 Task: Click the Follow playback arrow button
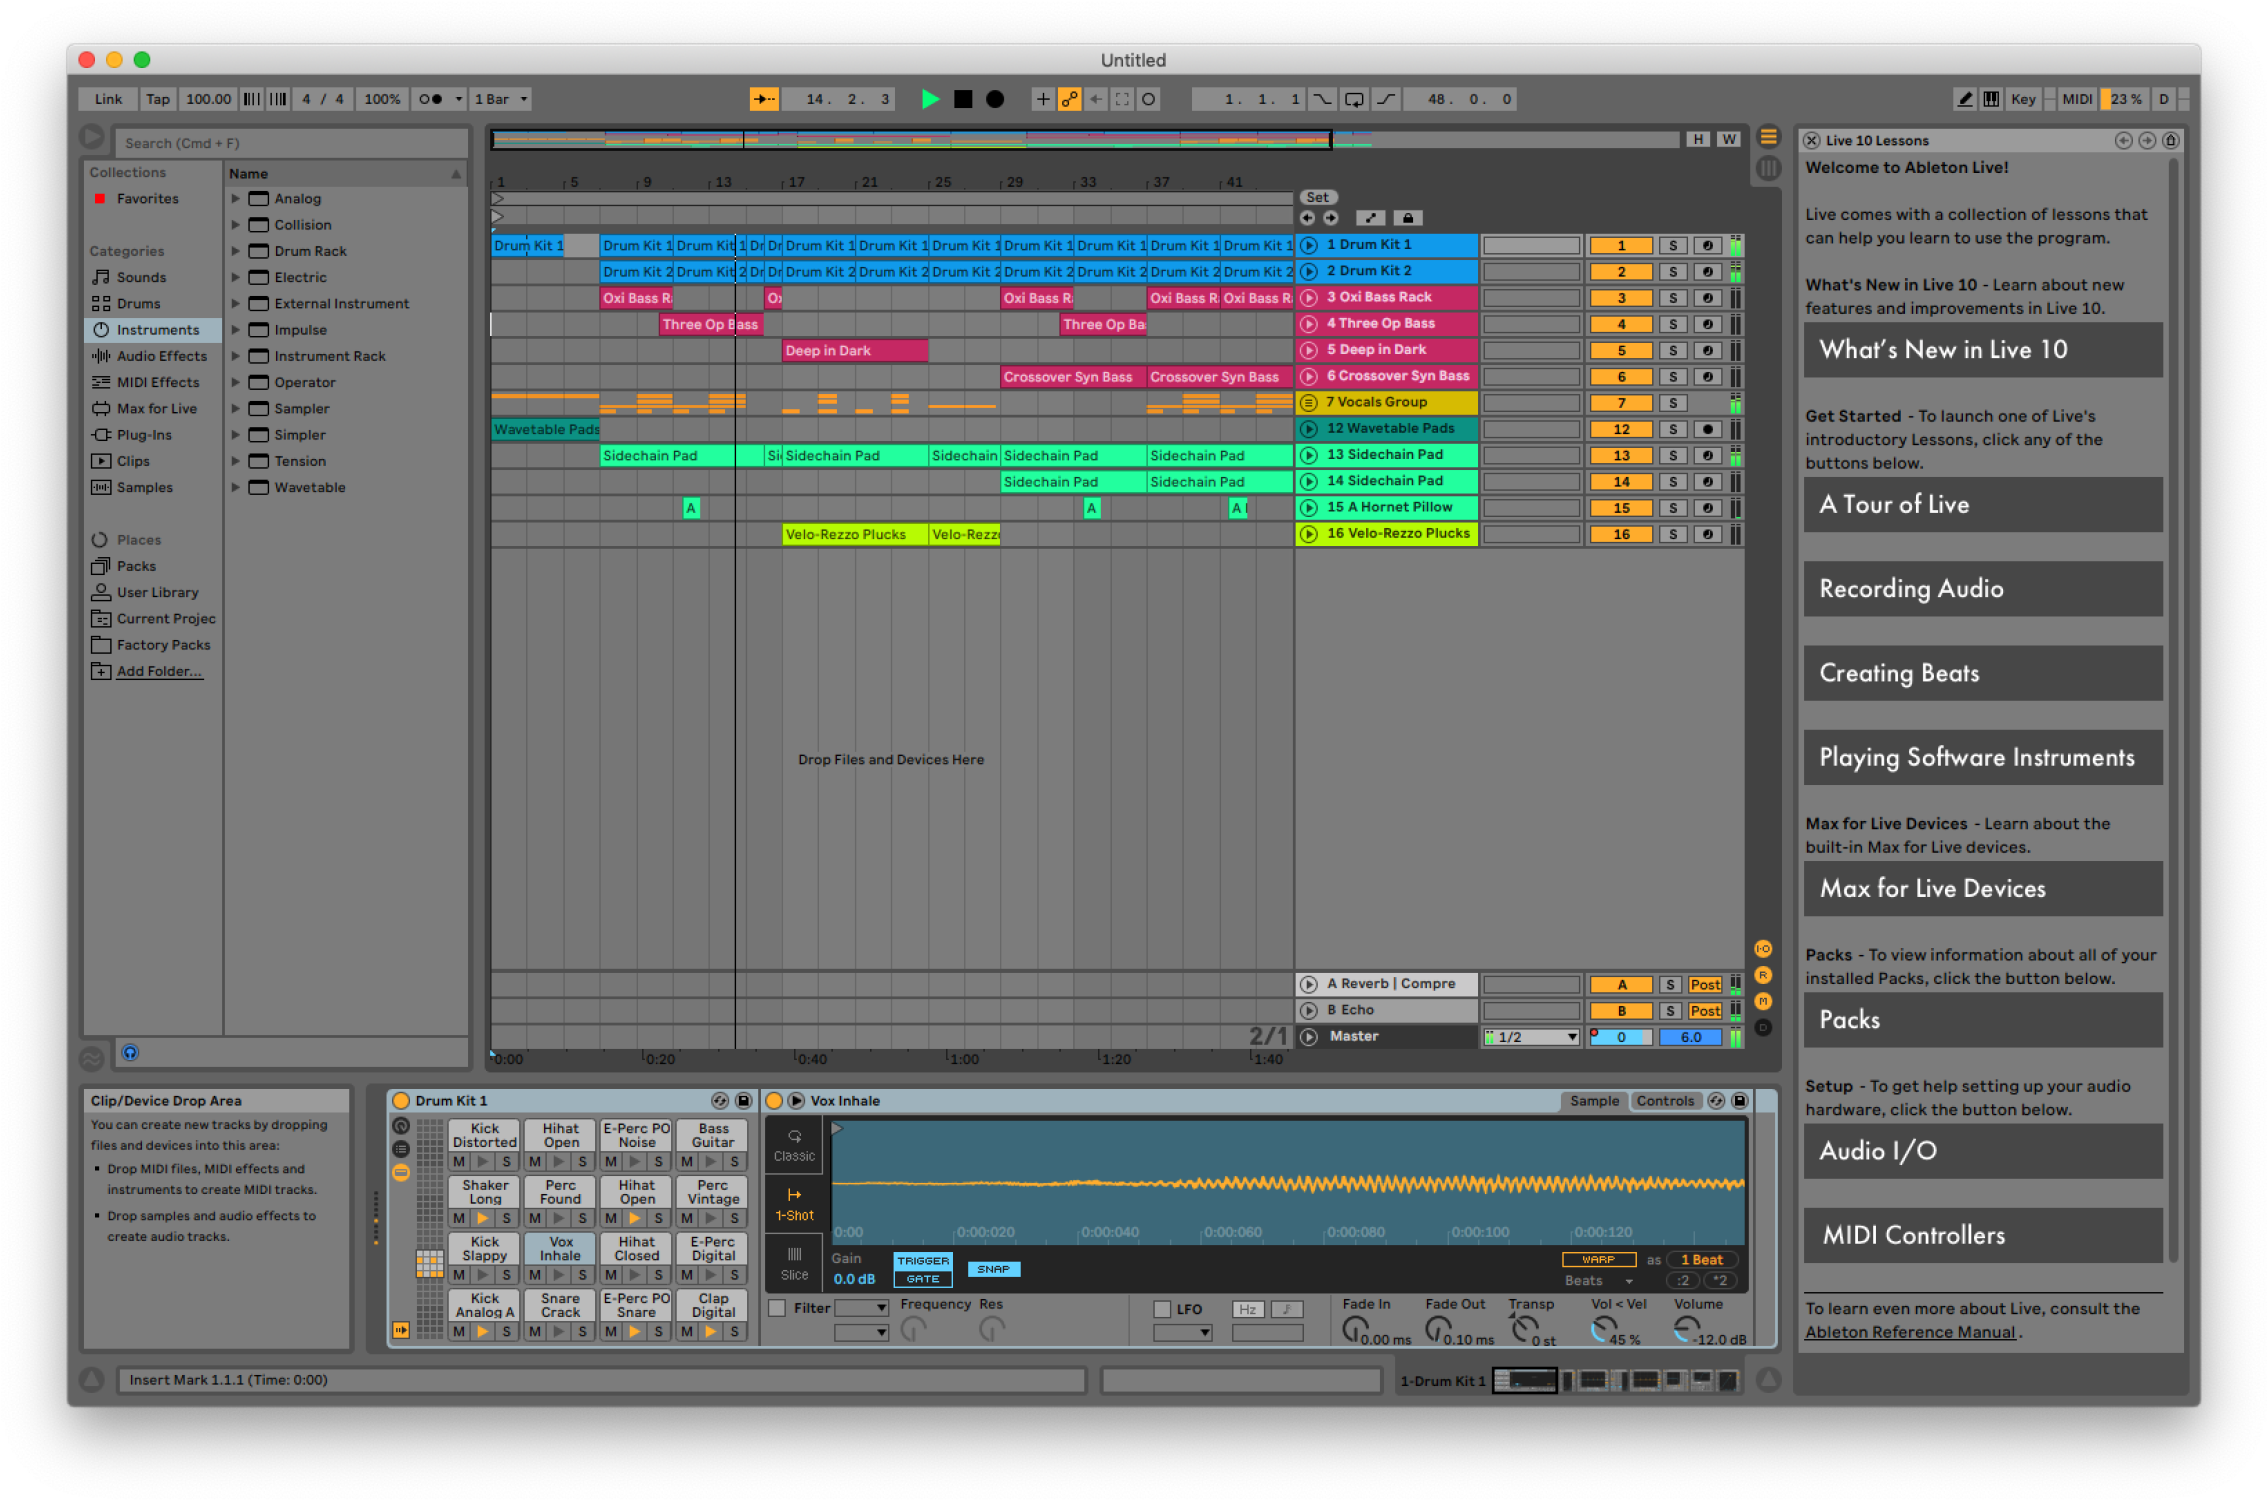[x=764, y=99]
